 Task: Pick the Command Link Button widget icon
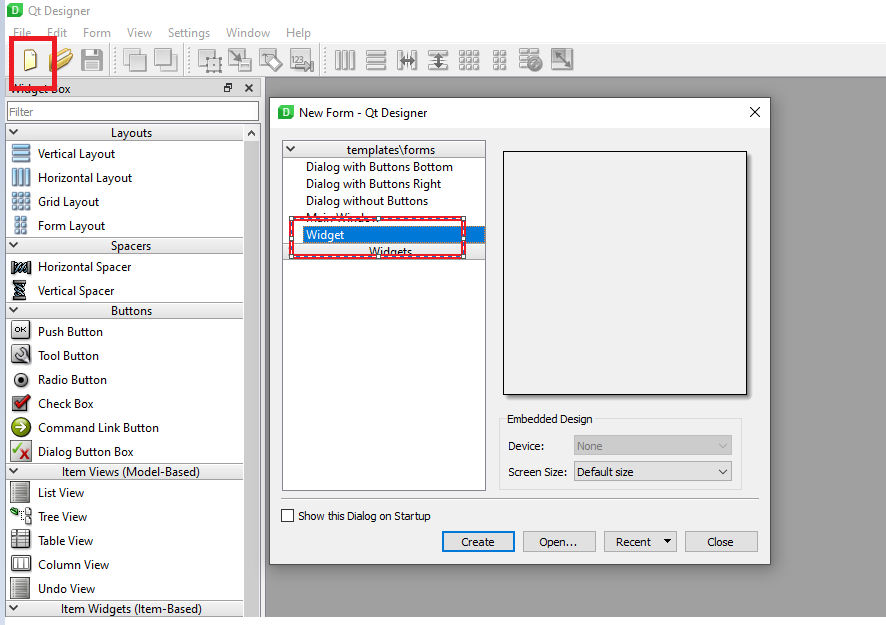pos(21,427)
